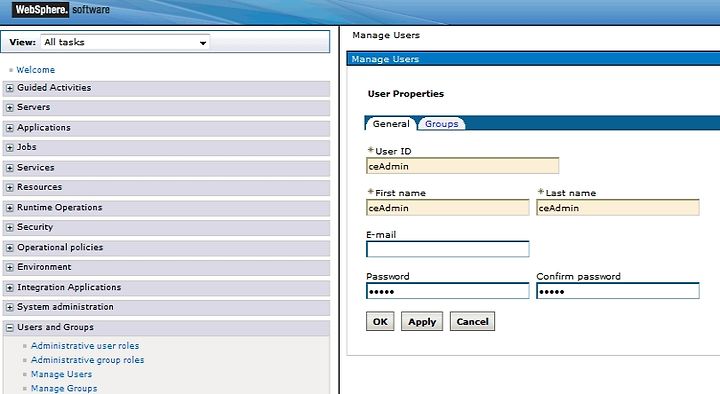Viewport: 720px width, 394px height.
Task: Switch to the Groups tab
Action: pyautogui.click(x=441, y=124)
